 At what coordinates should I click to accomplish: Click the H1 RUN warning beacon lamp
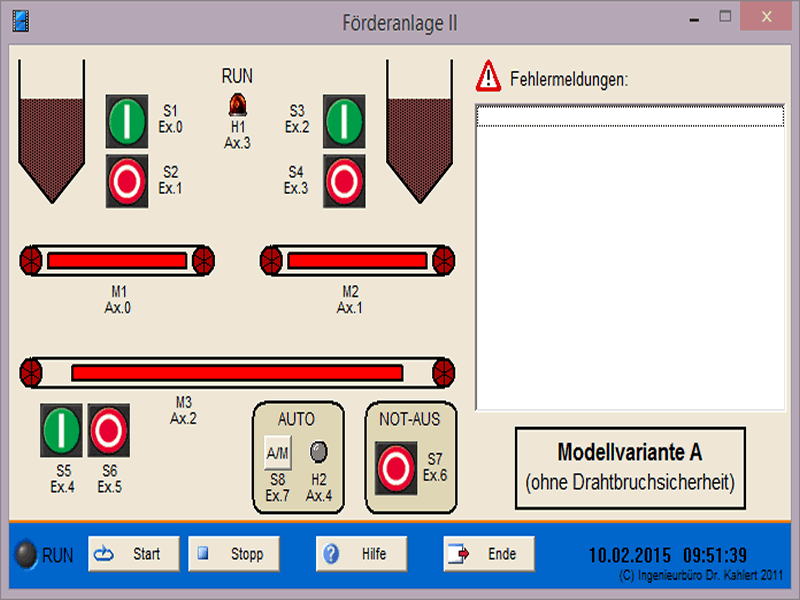point(238,103)
